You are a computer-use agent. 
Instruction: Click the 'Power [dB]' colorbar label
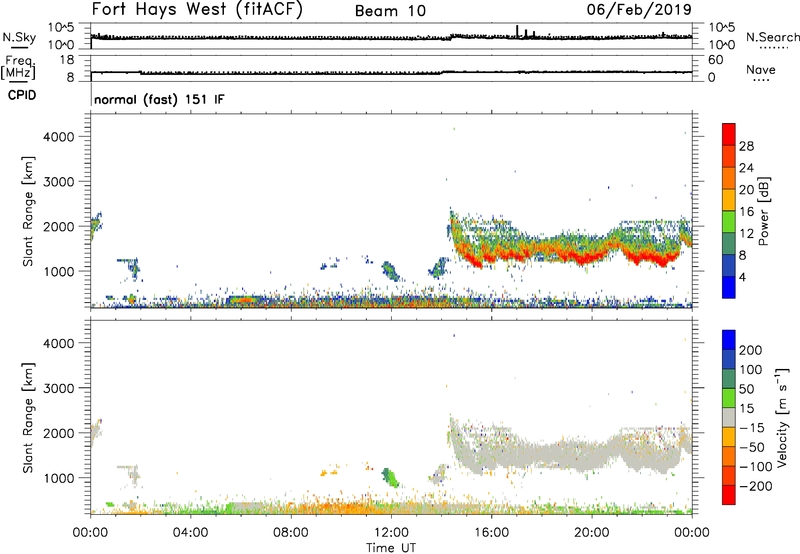[x=764, y=211]
